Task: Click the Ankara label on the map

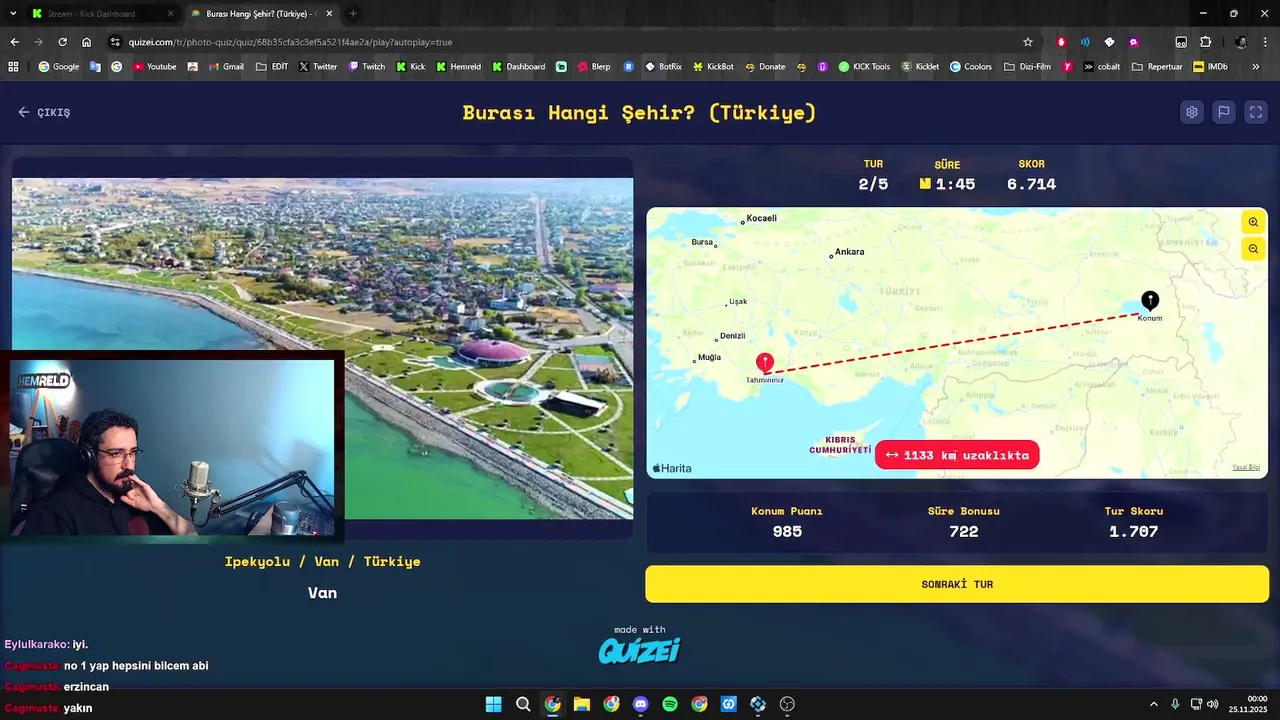Action: tap(849, 252)
